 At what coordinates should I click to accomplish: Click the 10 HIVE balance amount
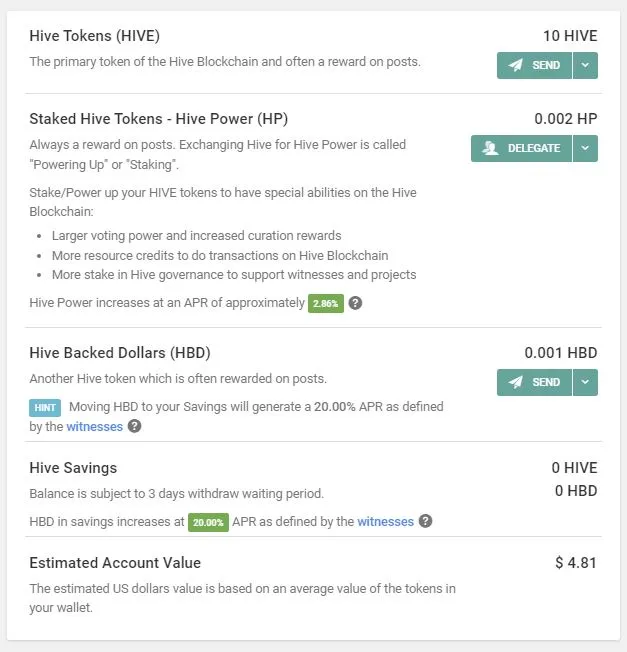click(x=570, y=36)
